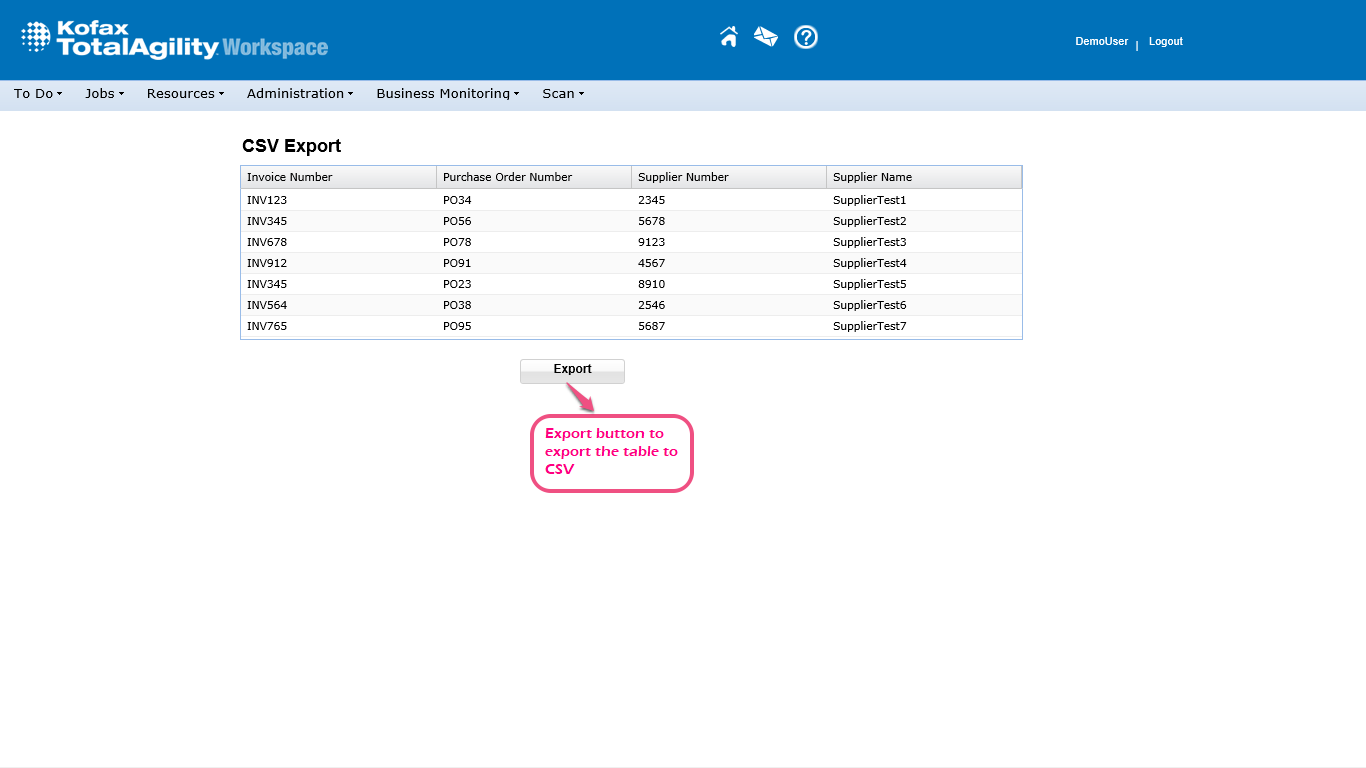Viewport: 1366px width, 768px height.
Task: Sort by Purchase Order Number column
Action: coord(507,177)
